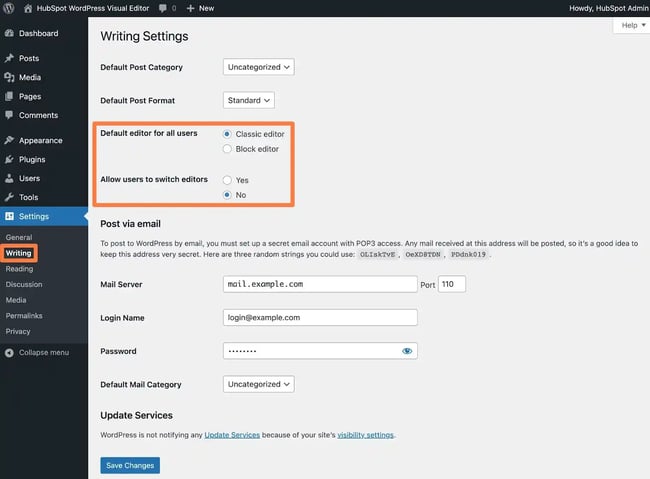
Task: Click the plus icon next to New
Action: (x=190, y=8)
